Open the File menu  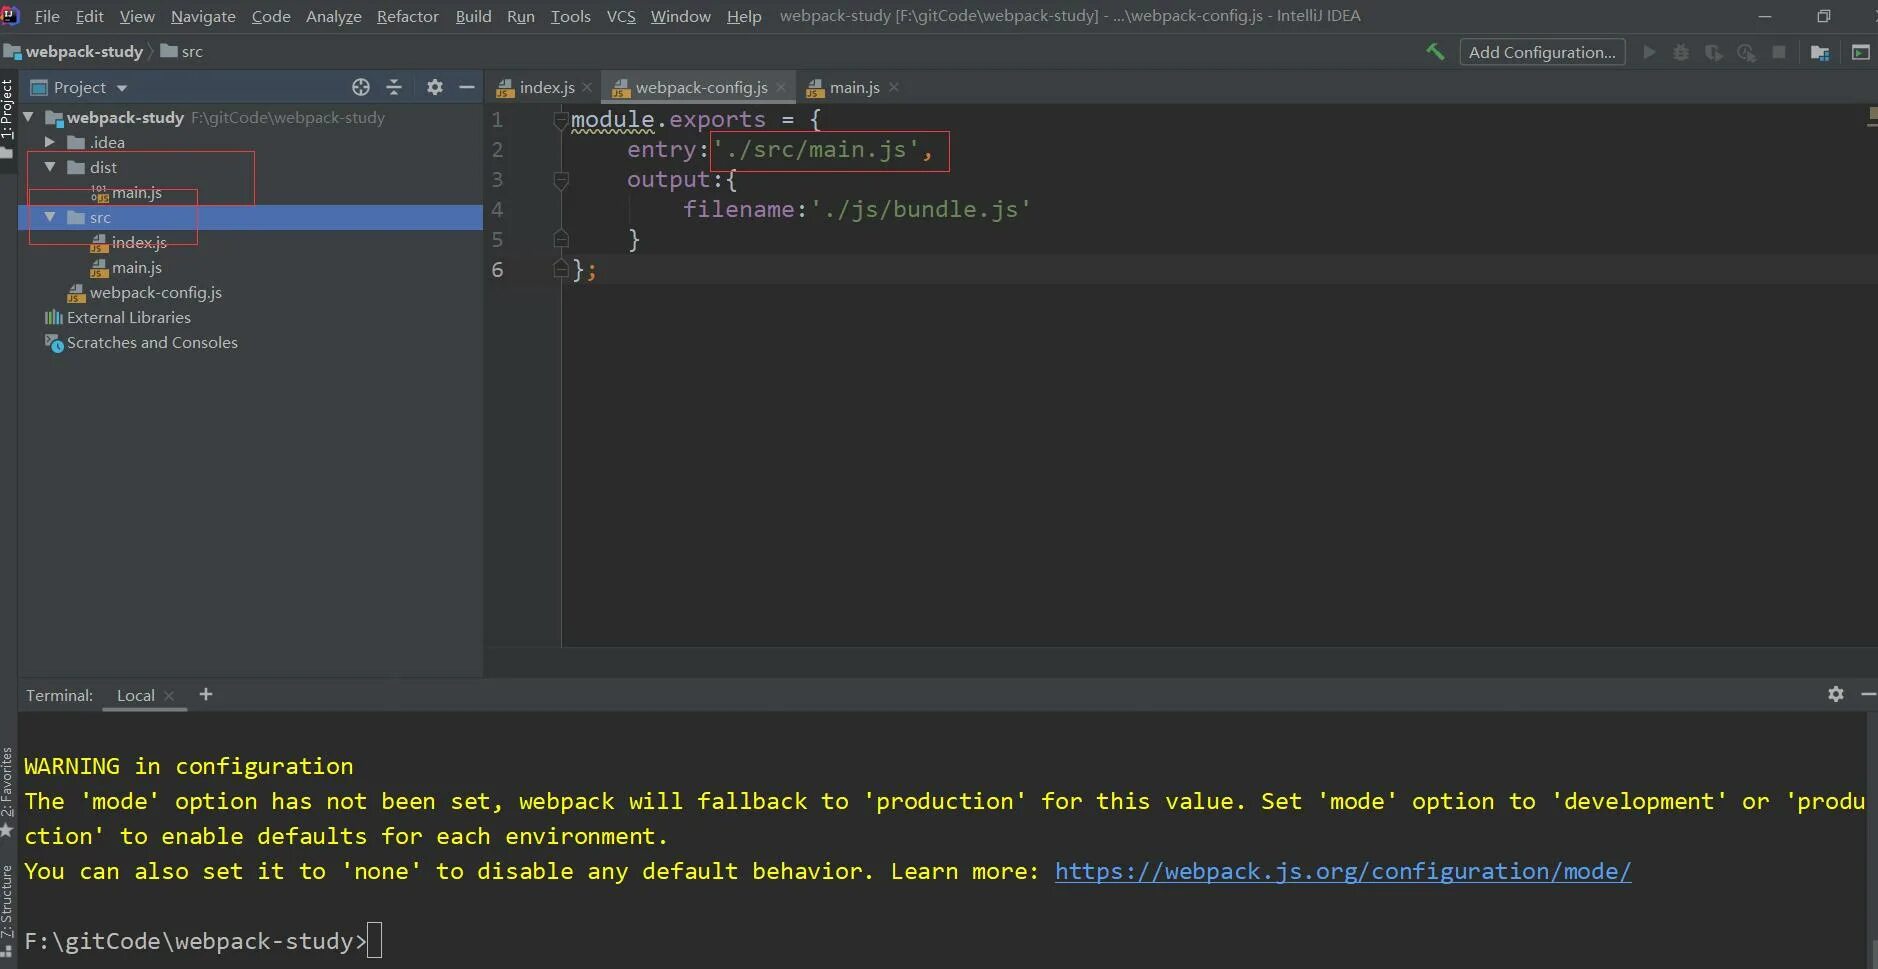point(47,16)
